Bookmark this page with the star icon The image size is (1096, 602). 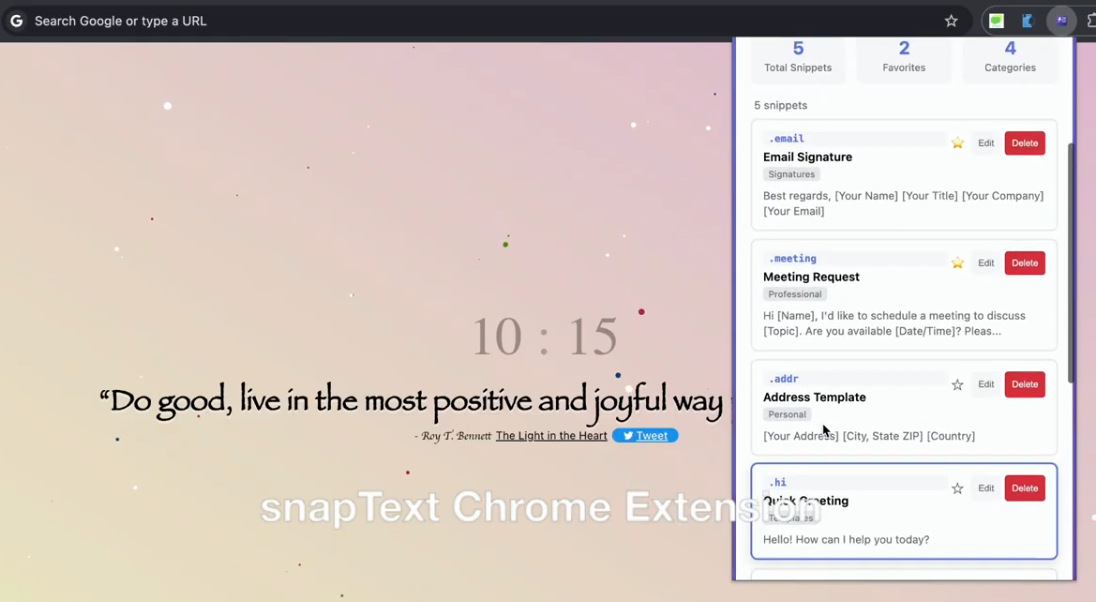point(951,21)
